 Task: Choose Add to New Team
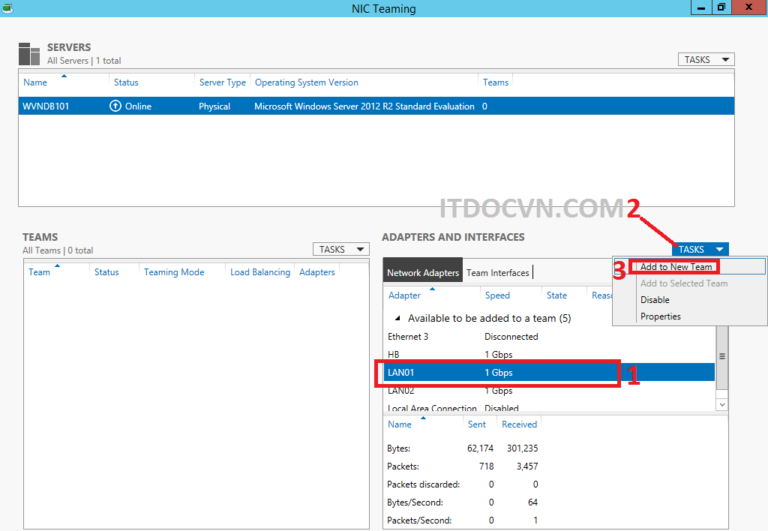click(676, 267)
